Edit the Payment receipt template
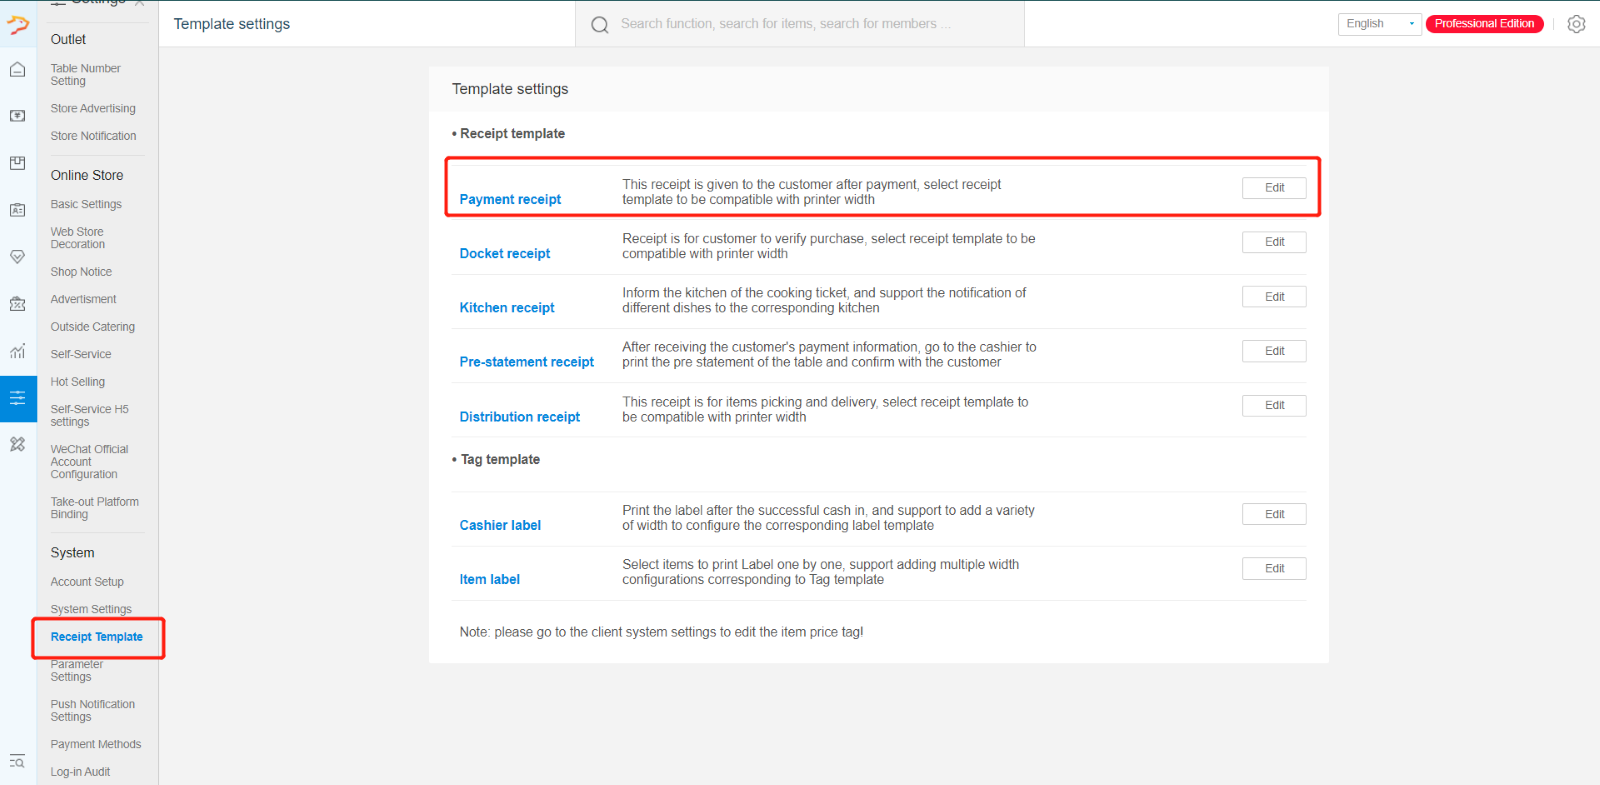Image resolution: width=1600 pixels, height=785 pixels. tap(1274, 188)
